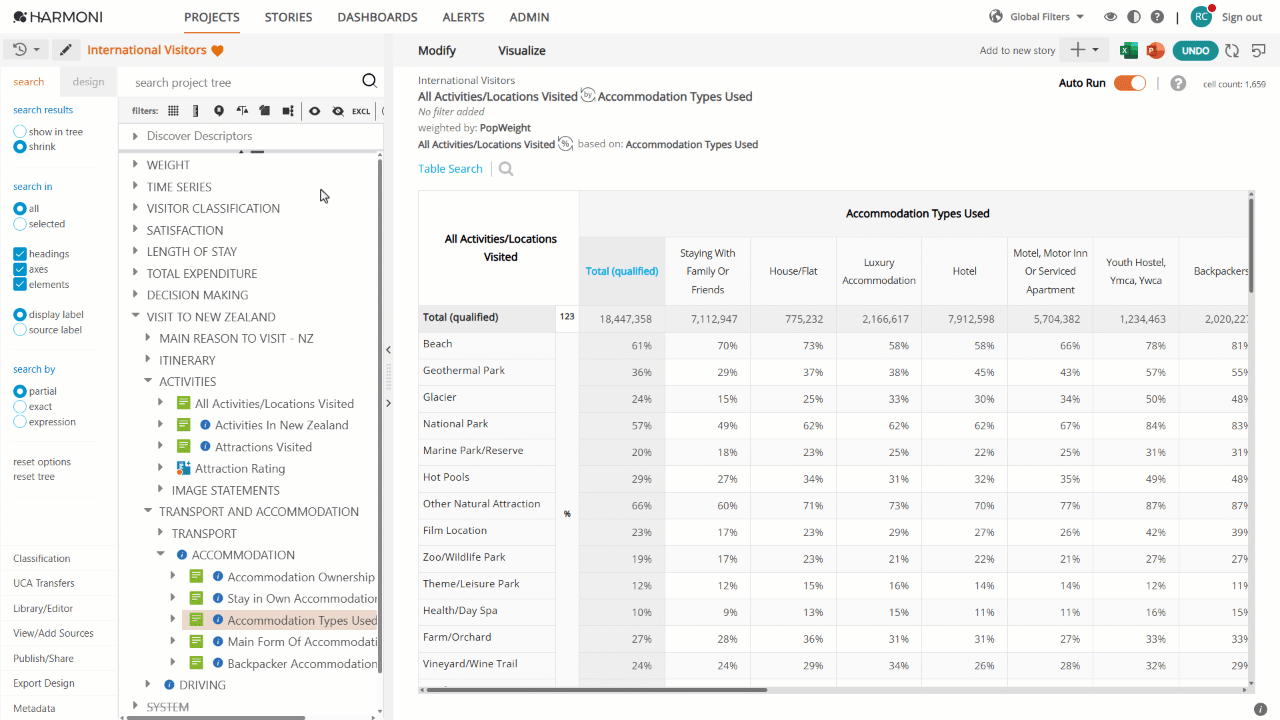Open Export Design in left sidebar
The width and height of the screenshot is (1280, 720).
coord(44,683)
